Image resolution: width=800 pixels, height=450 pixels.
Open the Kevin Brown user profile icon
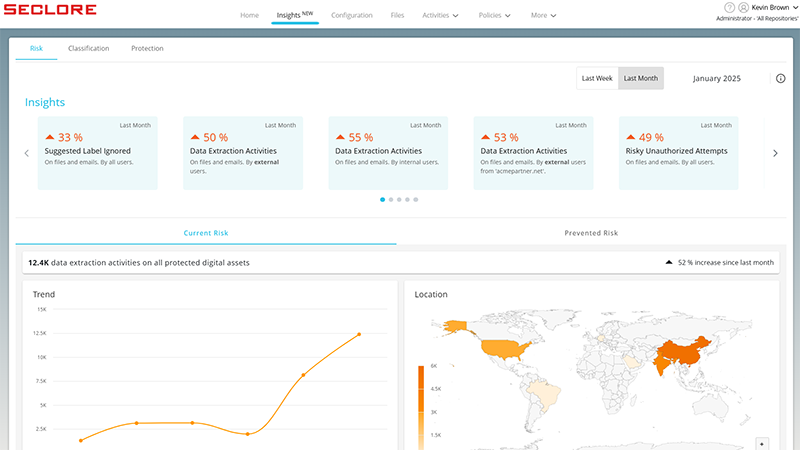743,7
